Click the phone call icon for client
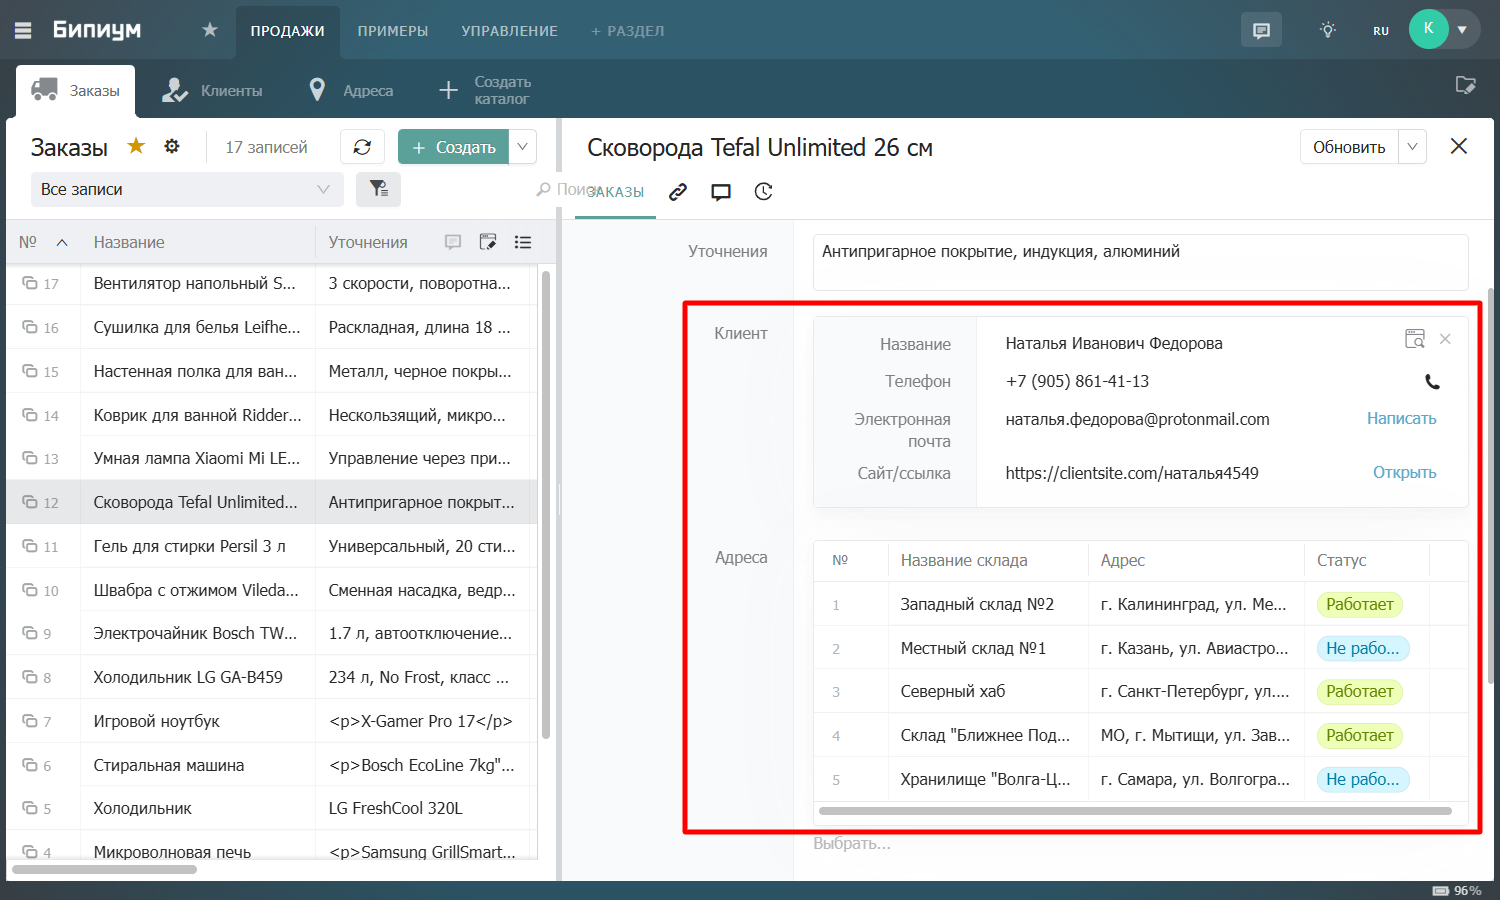Screen dimensions: 1500x900 click(1432, 381)
